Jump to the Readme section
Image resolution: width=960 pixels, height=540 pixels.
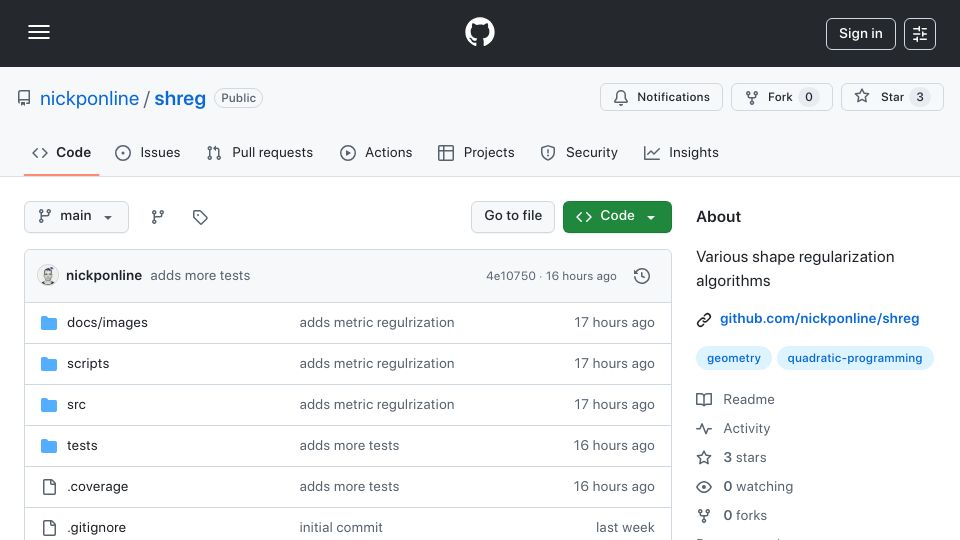click(749, 400)
